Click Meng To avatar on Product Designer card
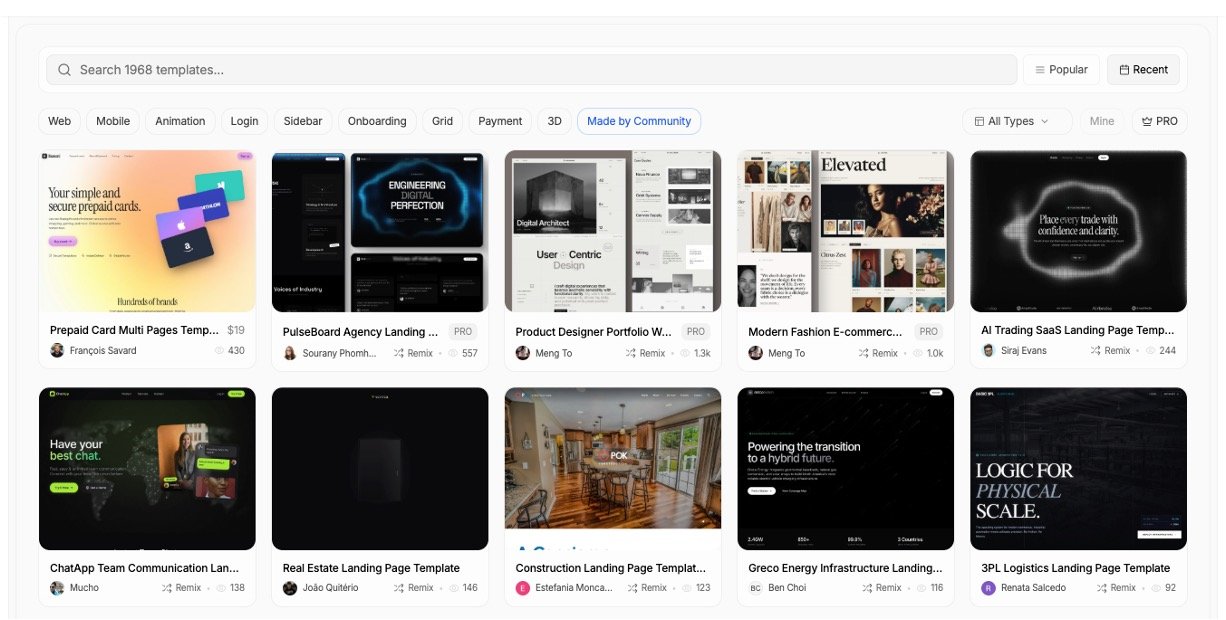This screenshot has width=1226, height=620. 523,353
